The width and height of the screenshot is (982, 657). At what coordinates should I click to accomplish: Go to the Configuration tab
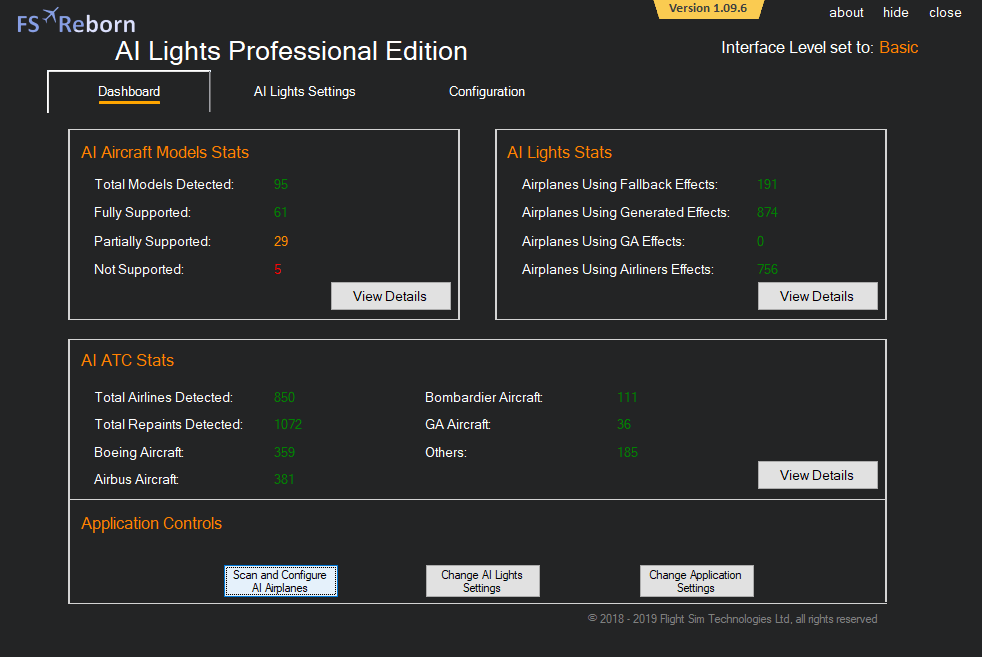(x=486, y=92)
